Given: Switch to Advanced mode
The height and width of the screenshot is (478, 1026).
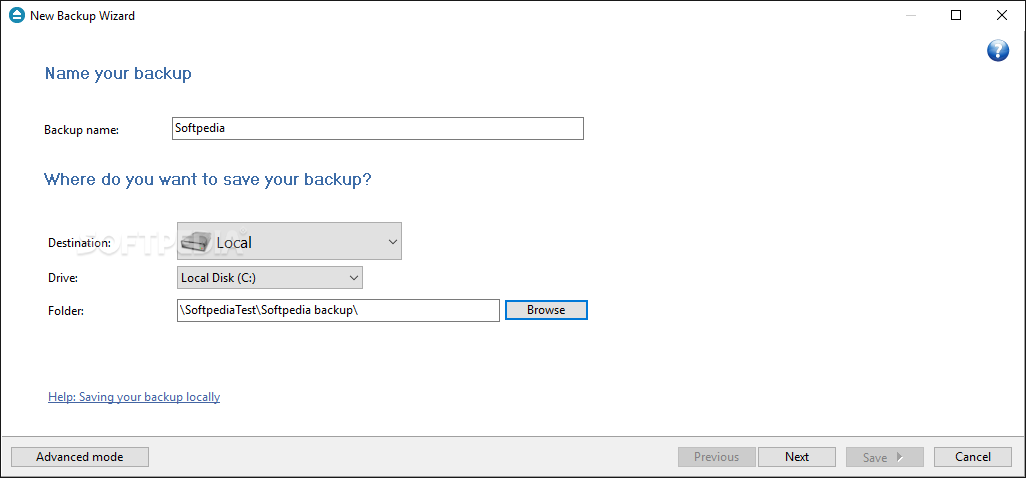Looking at the screenshot, I should click(80, 457).
